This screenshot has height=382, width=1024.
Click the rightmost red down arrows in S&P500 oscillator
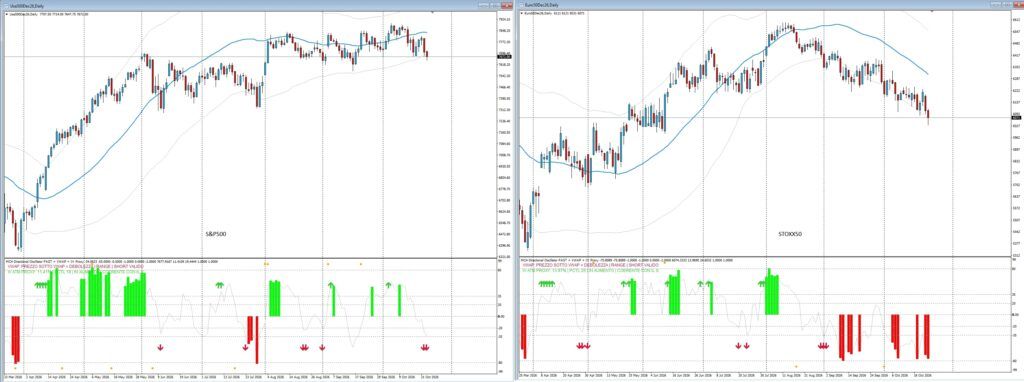coord(425,347)
